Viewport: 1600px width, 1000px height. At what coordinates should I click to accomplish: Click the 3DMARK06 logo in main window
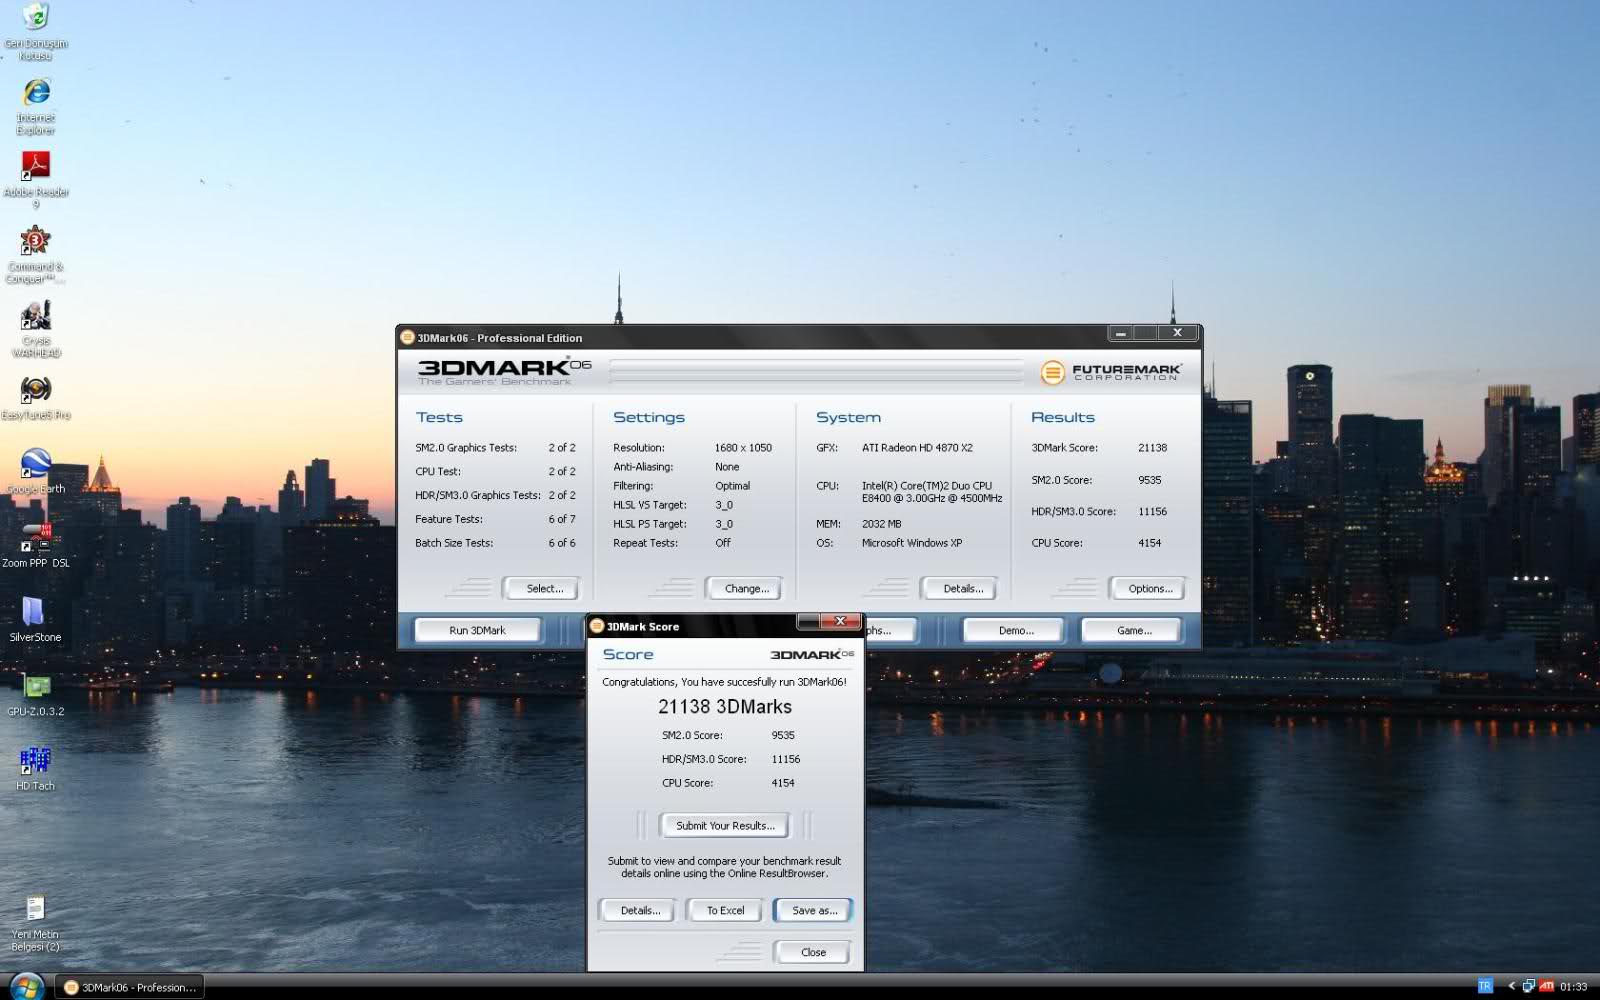click(x=504, y=371)
